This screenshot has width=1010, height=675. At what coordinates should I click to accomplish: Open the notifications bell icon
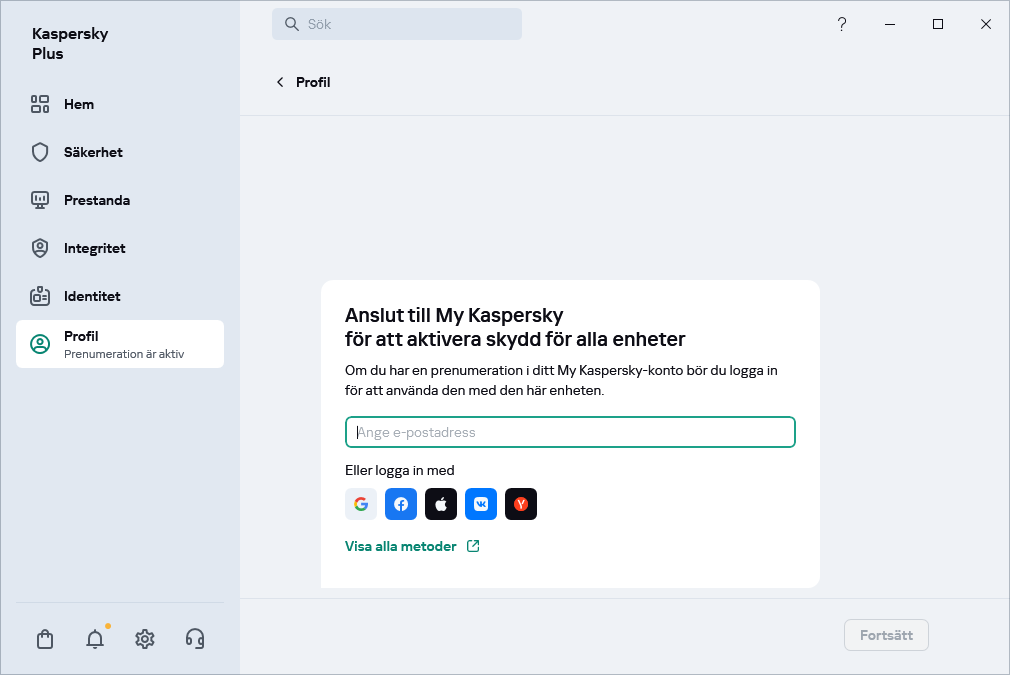pyautogui.click(x=95, y=639)
